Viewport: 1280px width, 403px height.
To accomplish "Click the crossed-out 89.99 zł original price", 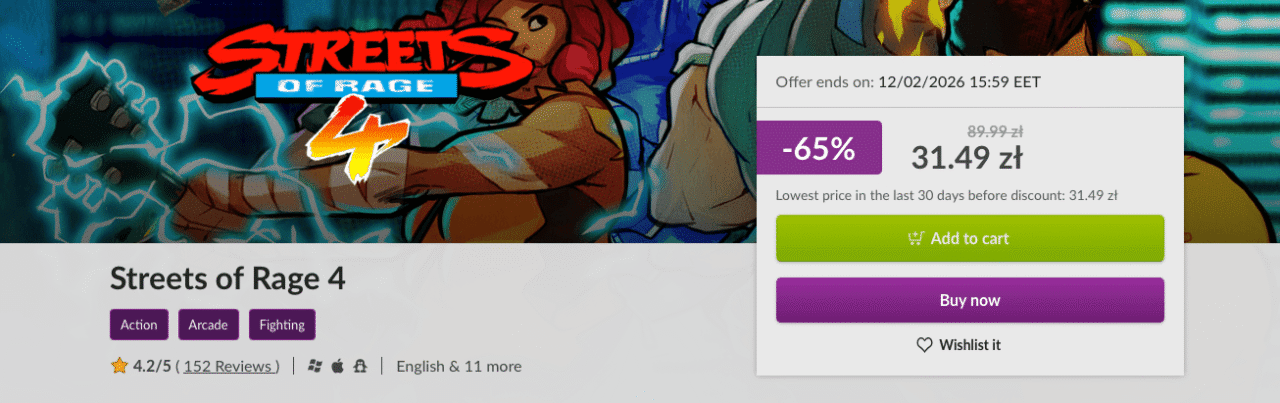I will click(993, 130).
